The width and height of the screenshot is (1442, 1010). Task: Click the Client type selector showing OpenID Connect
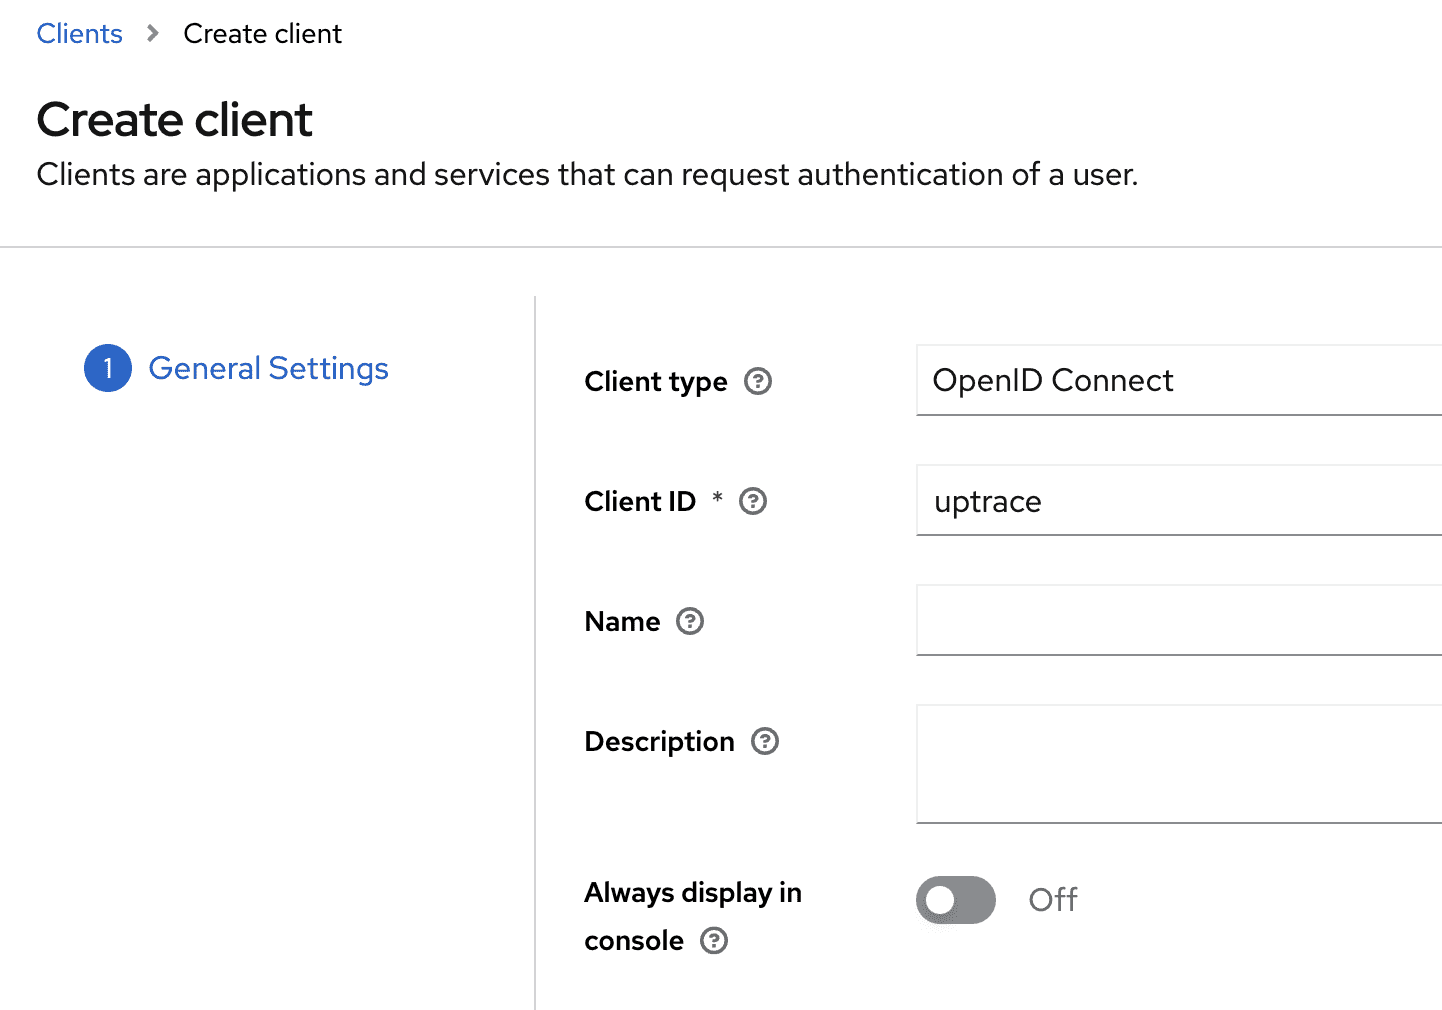click(1150, 381)
